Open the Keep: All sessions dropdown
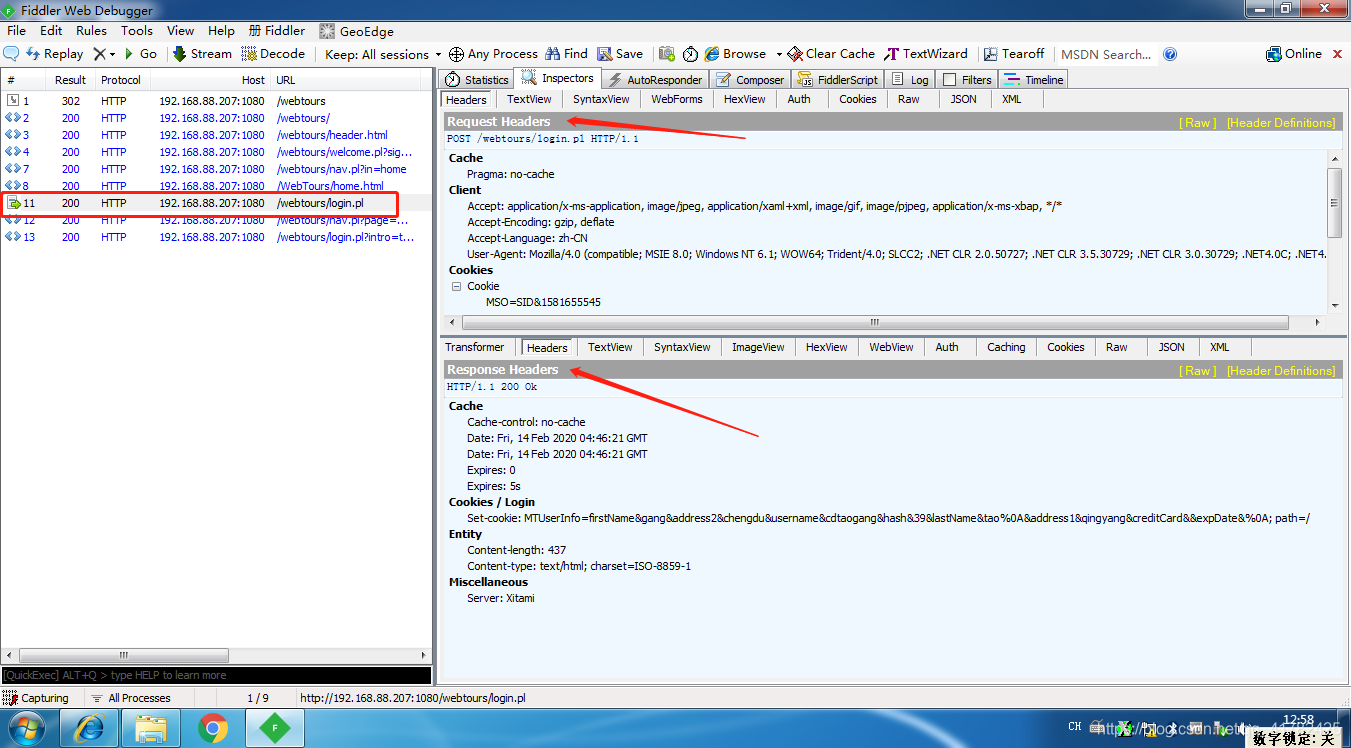 (383, 54)
